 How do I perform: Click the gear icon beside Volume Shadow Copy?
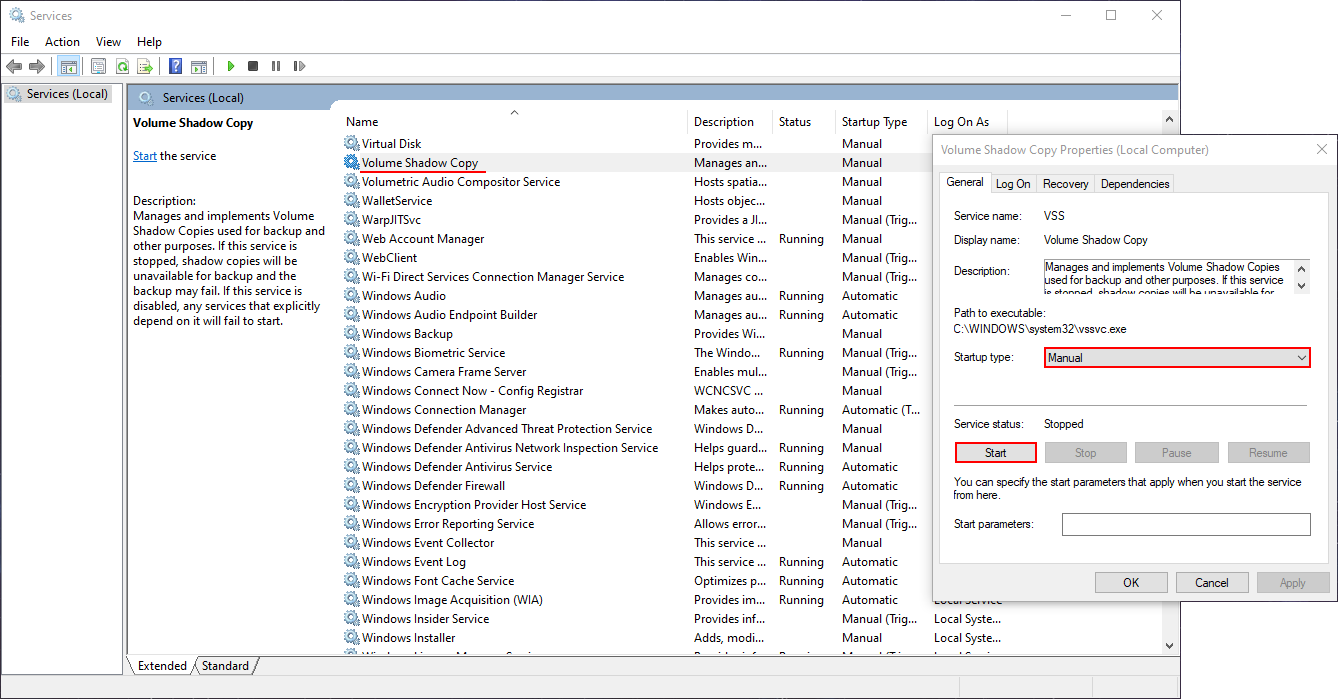[351, 162]
